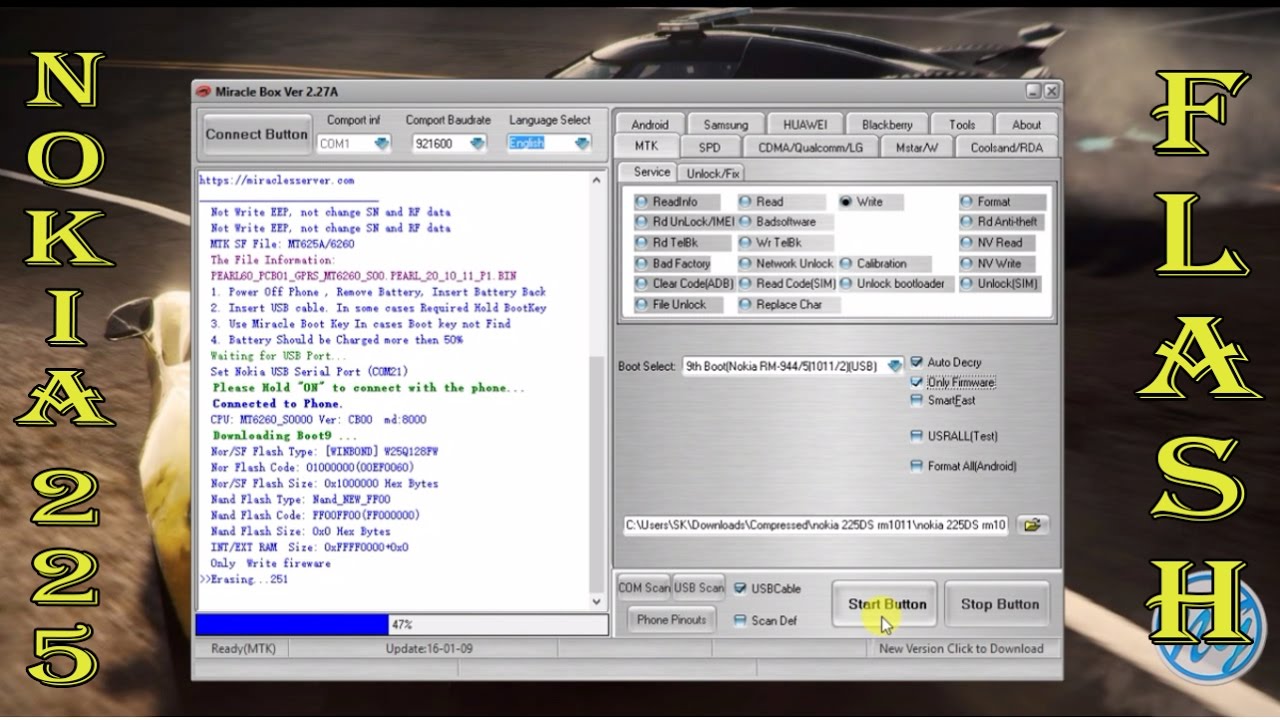Open the CDMA/Qualcomm/LG tab
The height and width of the screenshot is (720, 1280).
tap(810, 147)
